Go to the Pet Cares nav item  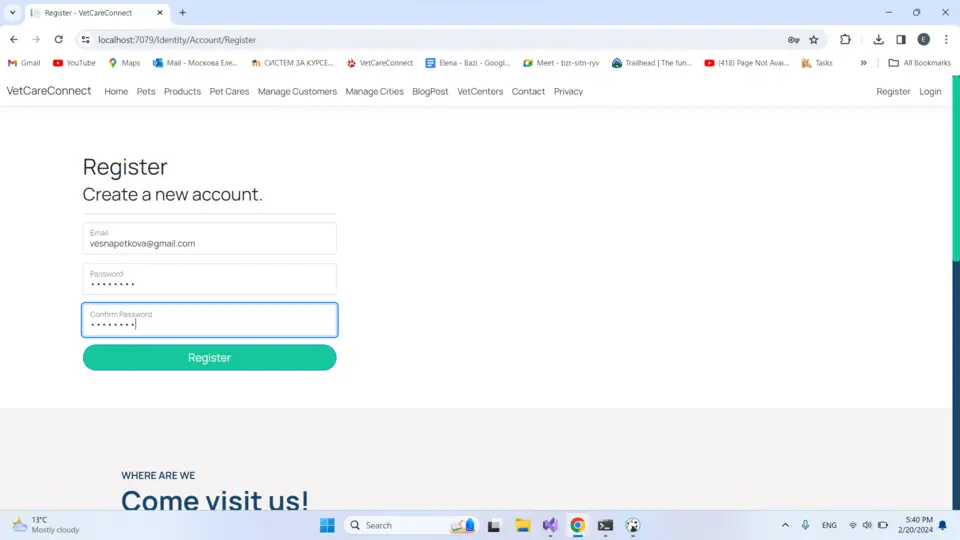[229, 91]
